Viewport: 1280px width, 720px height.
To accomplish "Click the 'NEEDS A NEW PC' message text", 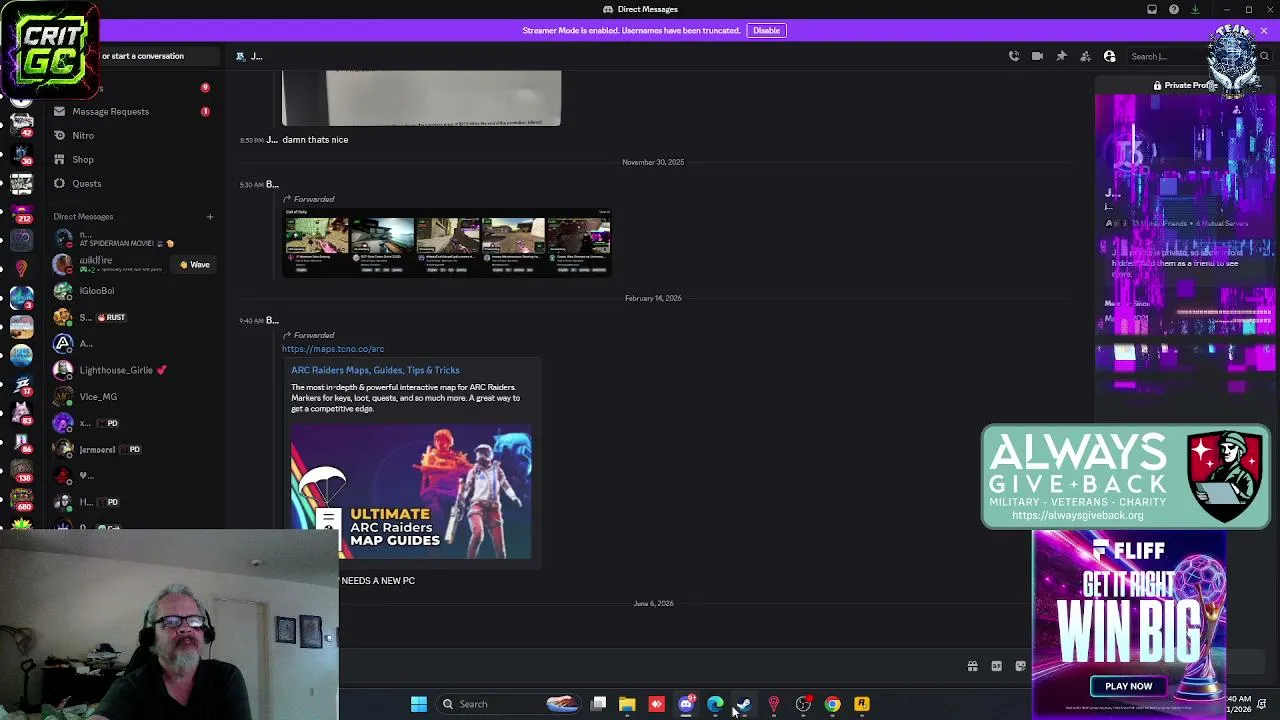I will coord(378,581).
